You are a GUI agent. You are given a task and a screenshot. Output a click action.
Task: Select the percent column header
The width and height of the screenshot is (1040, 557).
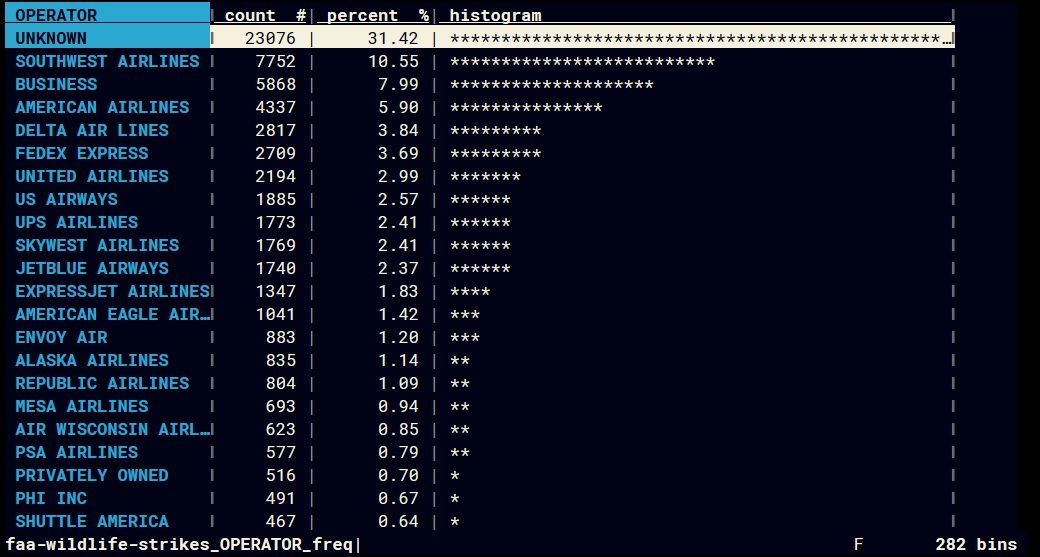373,15
